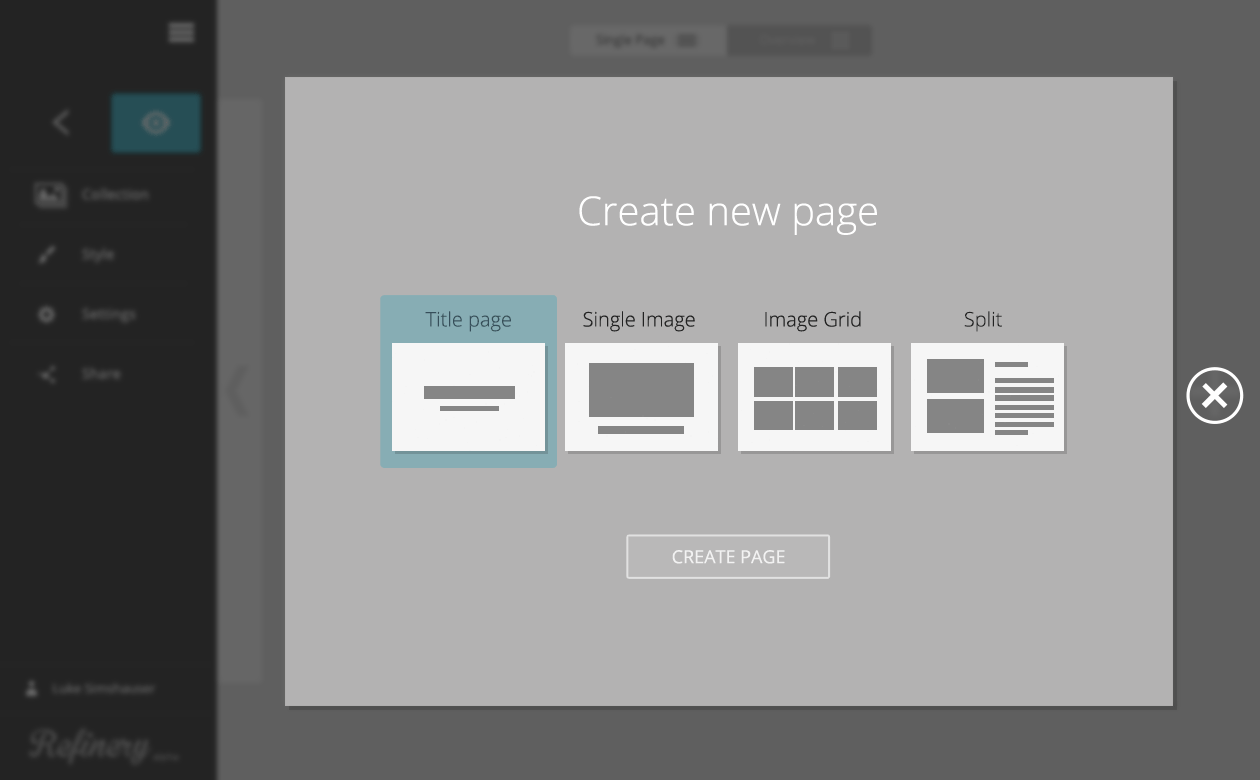Click the Share icon in sidebar
This screenshot has height=780, width=1260.
pos(47,375)
